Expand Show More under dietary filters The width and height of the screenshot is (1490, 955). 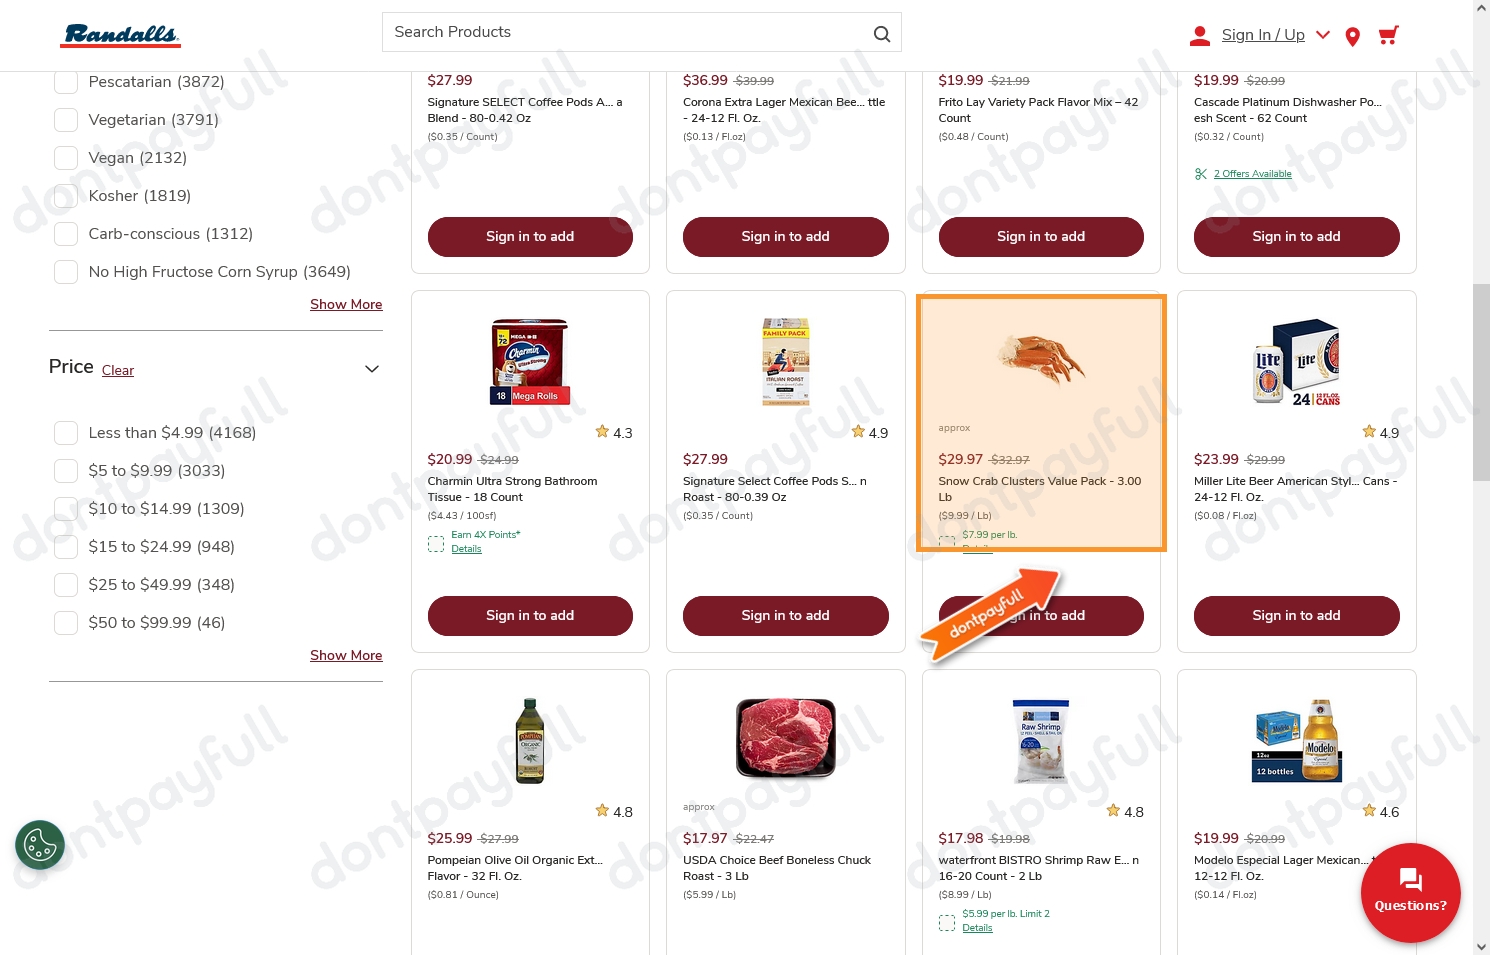pos(346,304)
